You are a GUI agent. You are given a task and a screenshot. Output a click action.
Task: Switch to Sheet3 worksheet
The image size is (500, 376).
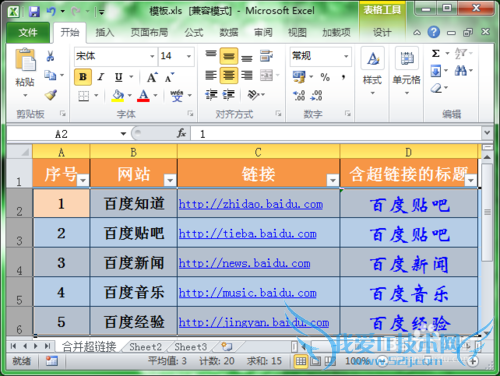tap(190, 347)
